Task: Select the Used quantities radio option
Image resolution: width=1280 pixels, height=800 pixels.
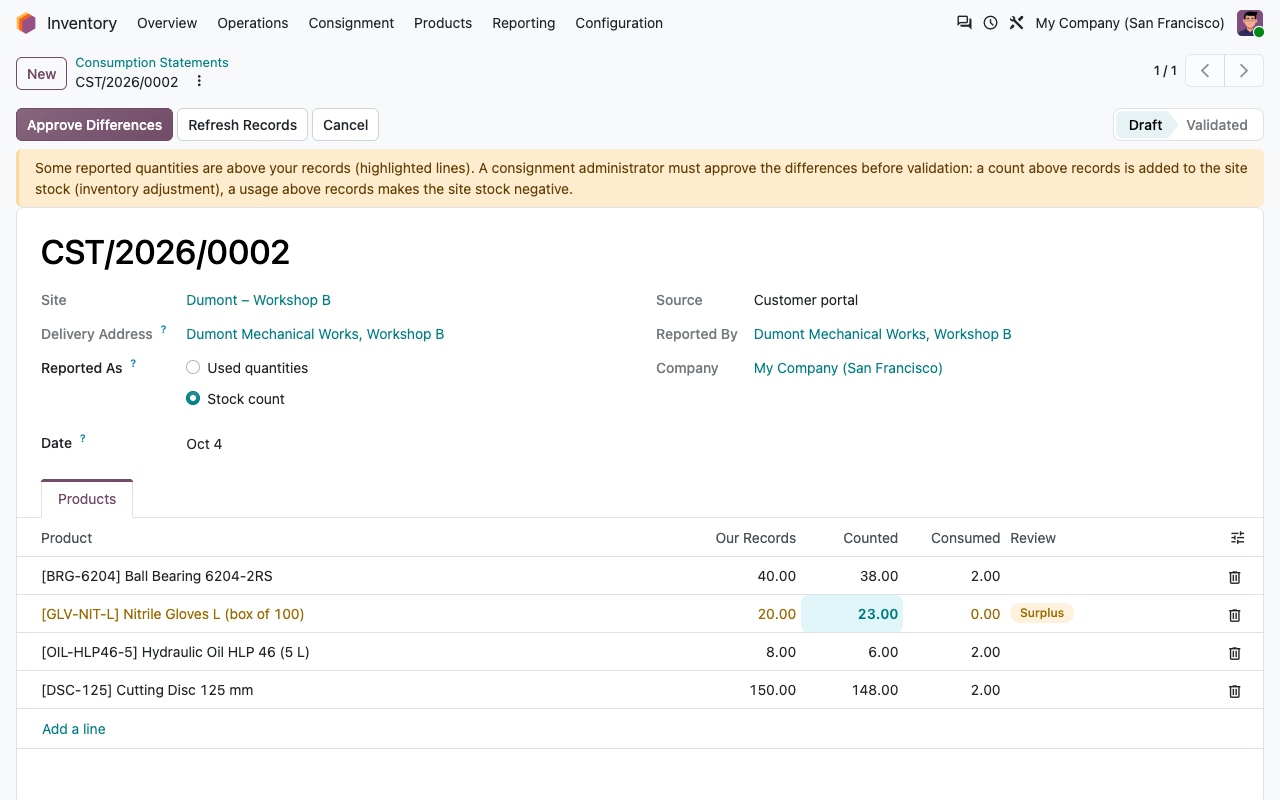Action: (x=193, y=368)
